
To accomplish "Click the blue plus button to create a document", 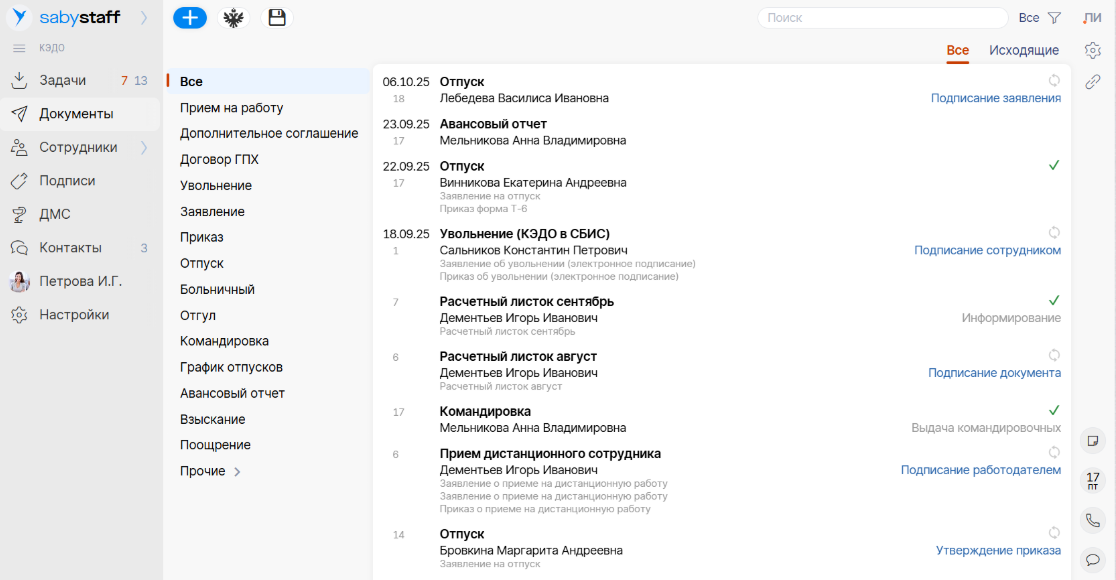I will click(190, 18).
